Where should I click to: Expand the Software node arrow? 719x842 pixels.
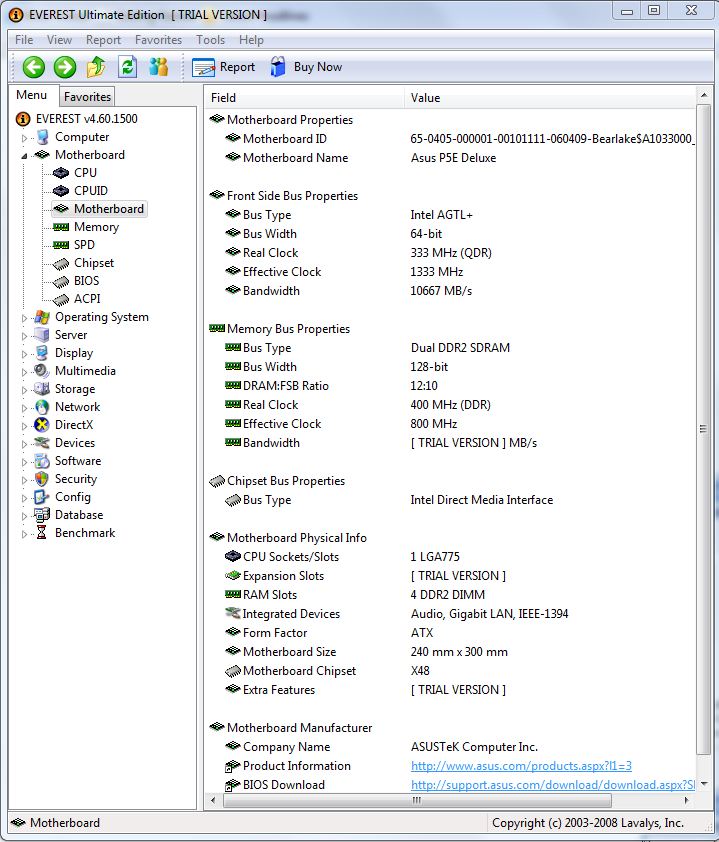pos(24,462)
